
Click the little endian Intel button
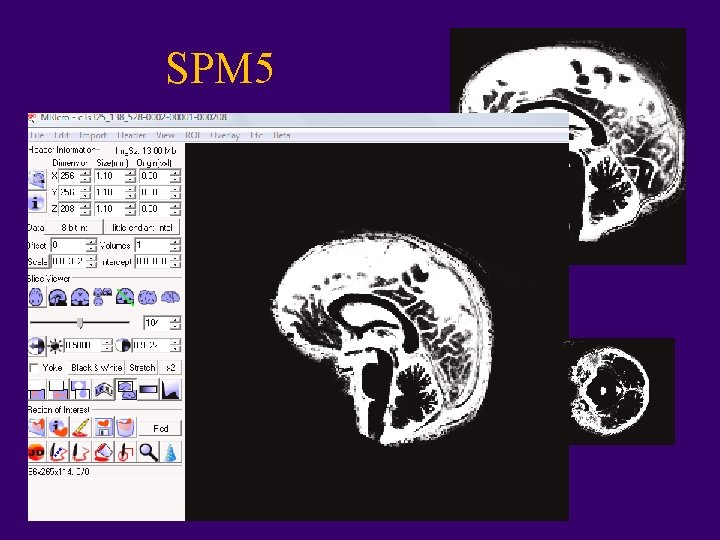point(142,228)
